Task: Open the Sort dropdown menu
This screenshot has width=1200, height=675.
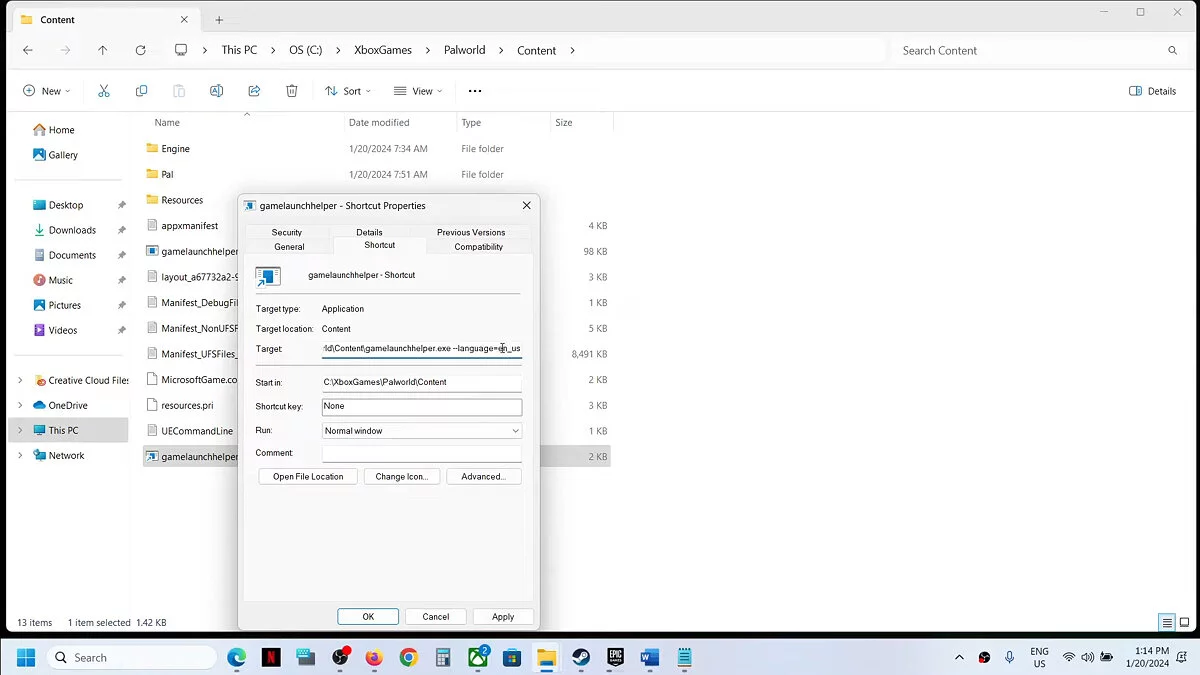Action: (x=347, y=91)
